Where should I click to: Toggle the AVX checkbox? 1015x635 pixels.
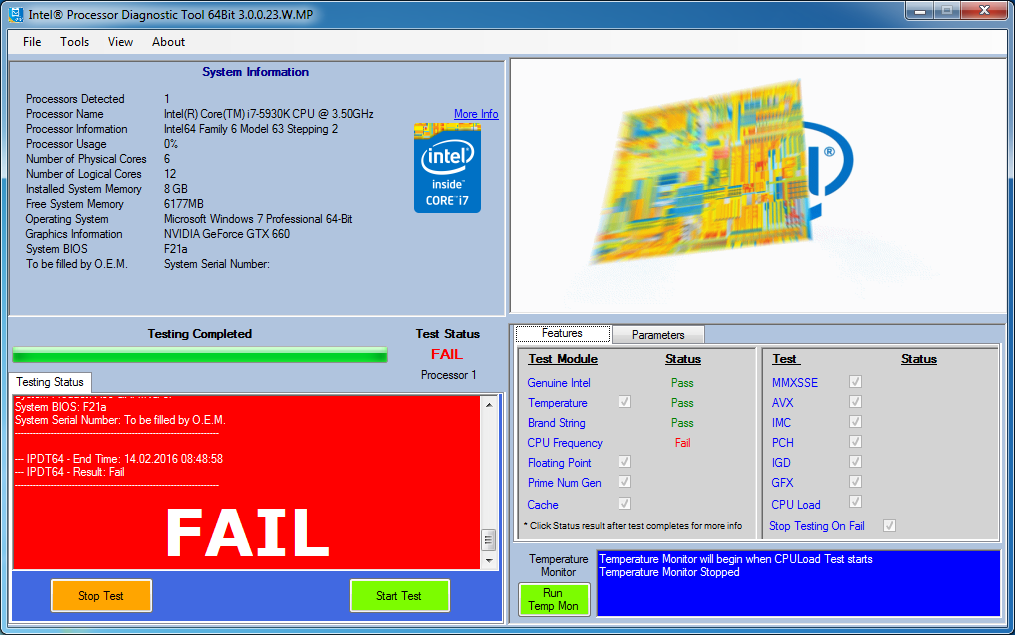855,402
